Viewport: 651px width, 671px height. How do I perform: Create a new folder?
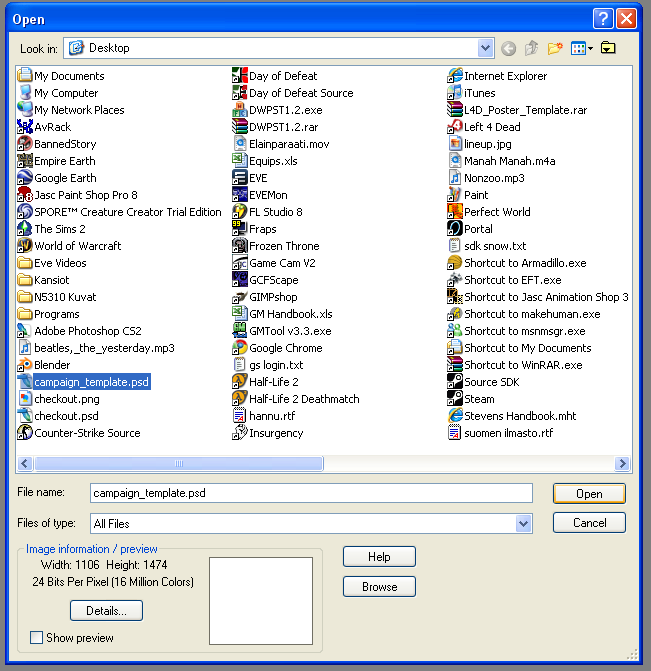(555, 48)
